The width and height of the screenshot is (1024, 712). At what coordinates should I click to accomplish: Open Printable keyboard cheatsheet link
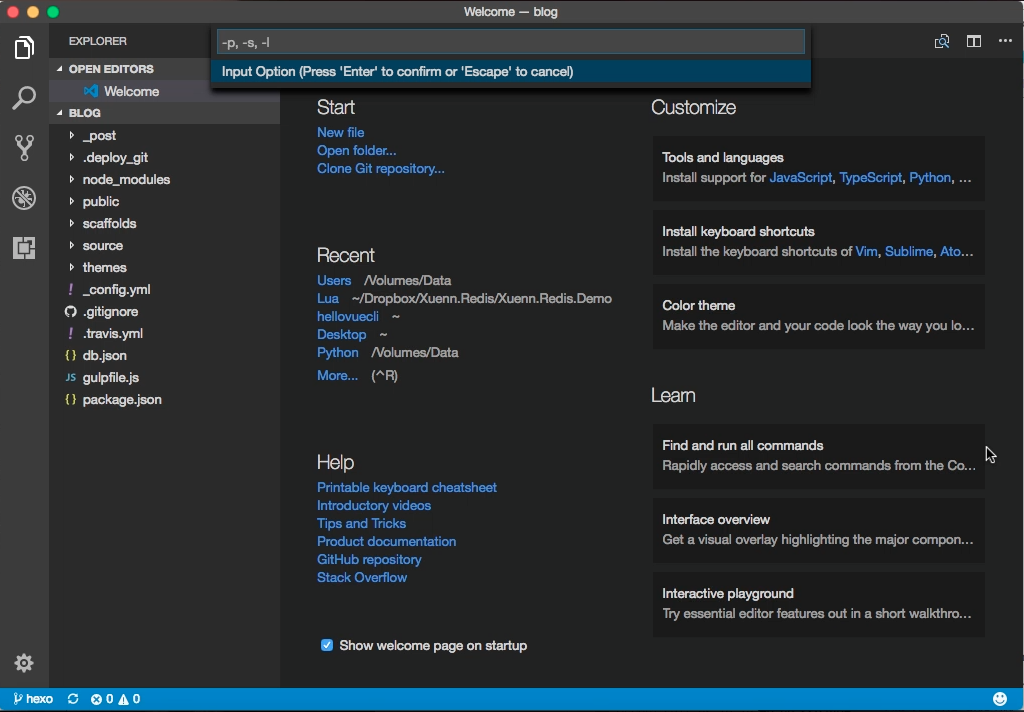point(407,487)
